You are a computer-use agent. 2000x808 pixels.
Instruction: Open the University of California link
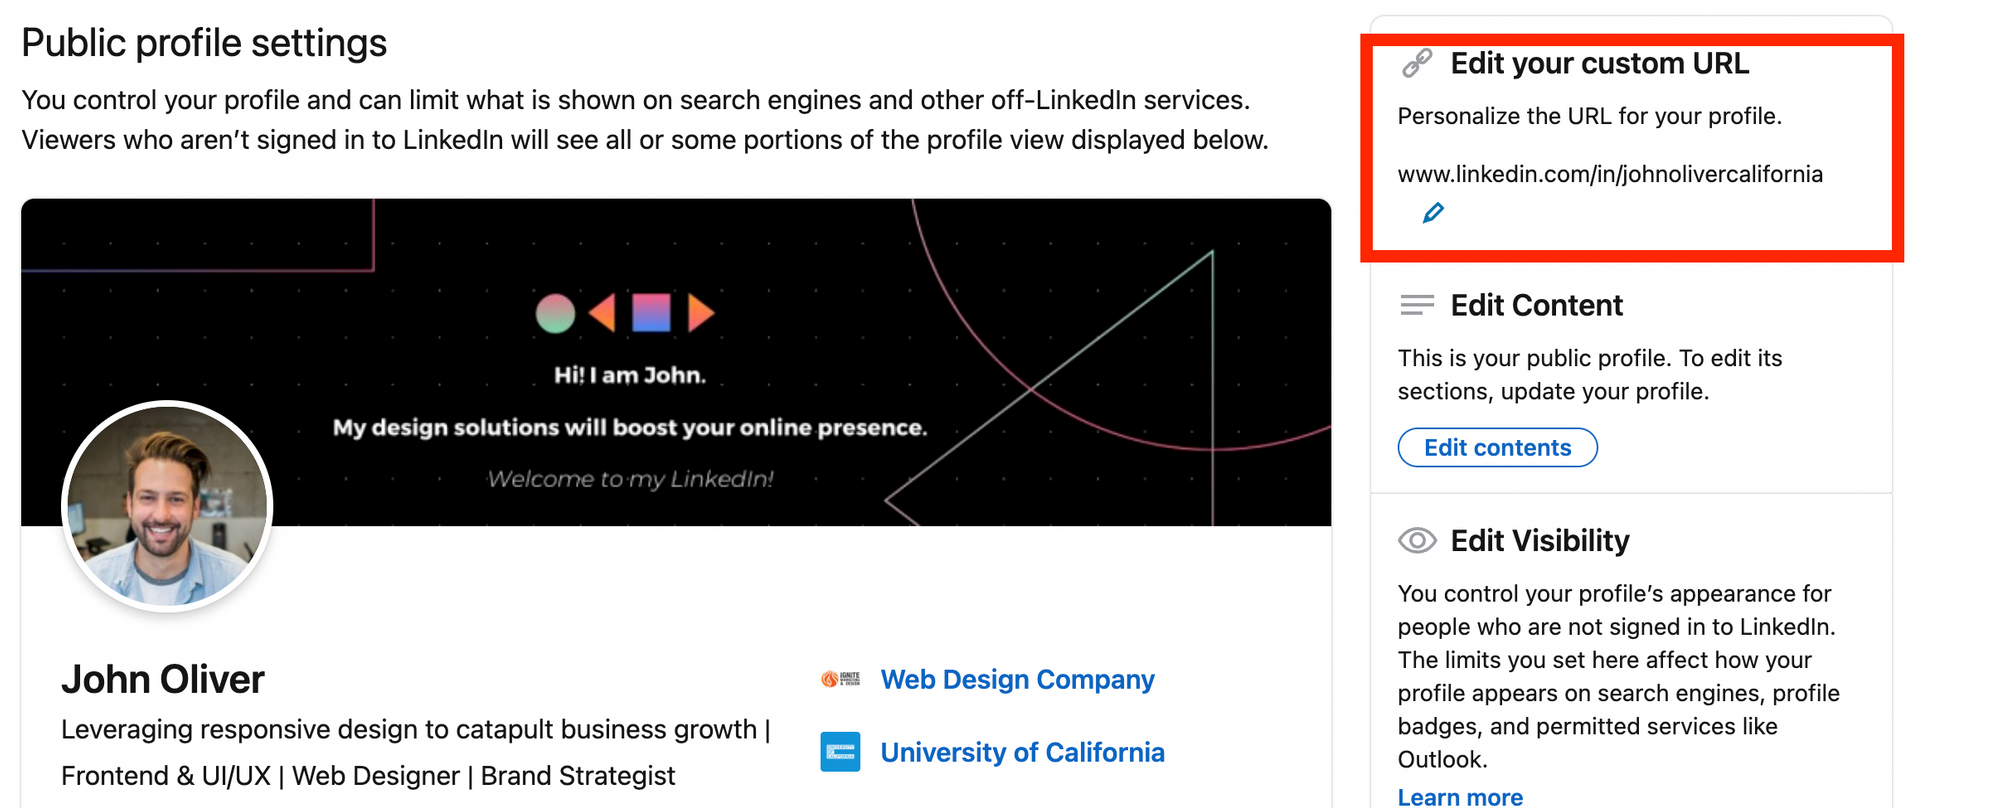tap(1022, 752)
